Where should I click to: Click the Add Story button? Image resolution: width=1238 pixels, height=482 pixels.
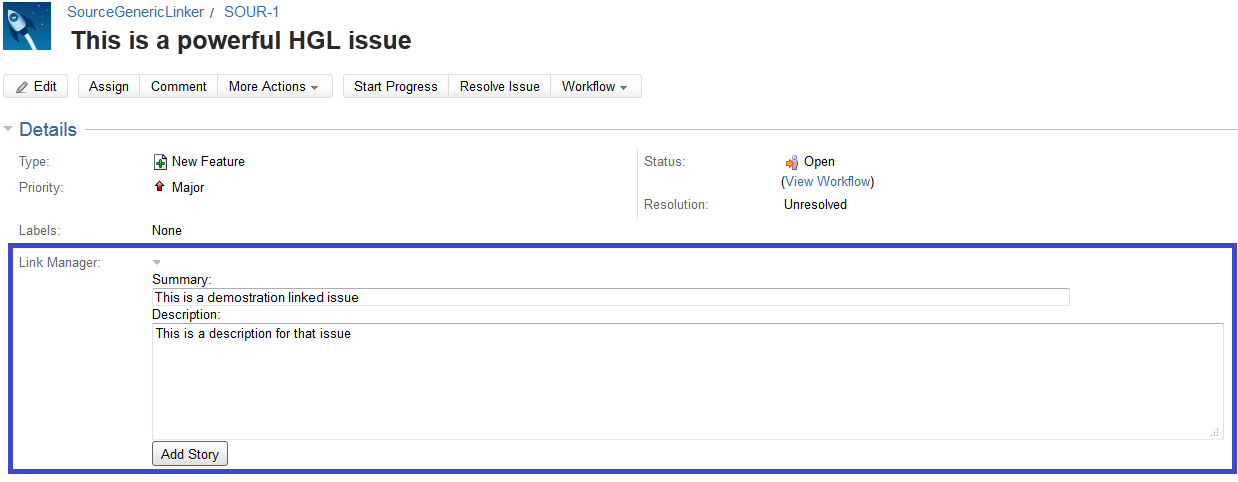190,454
